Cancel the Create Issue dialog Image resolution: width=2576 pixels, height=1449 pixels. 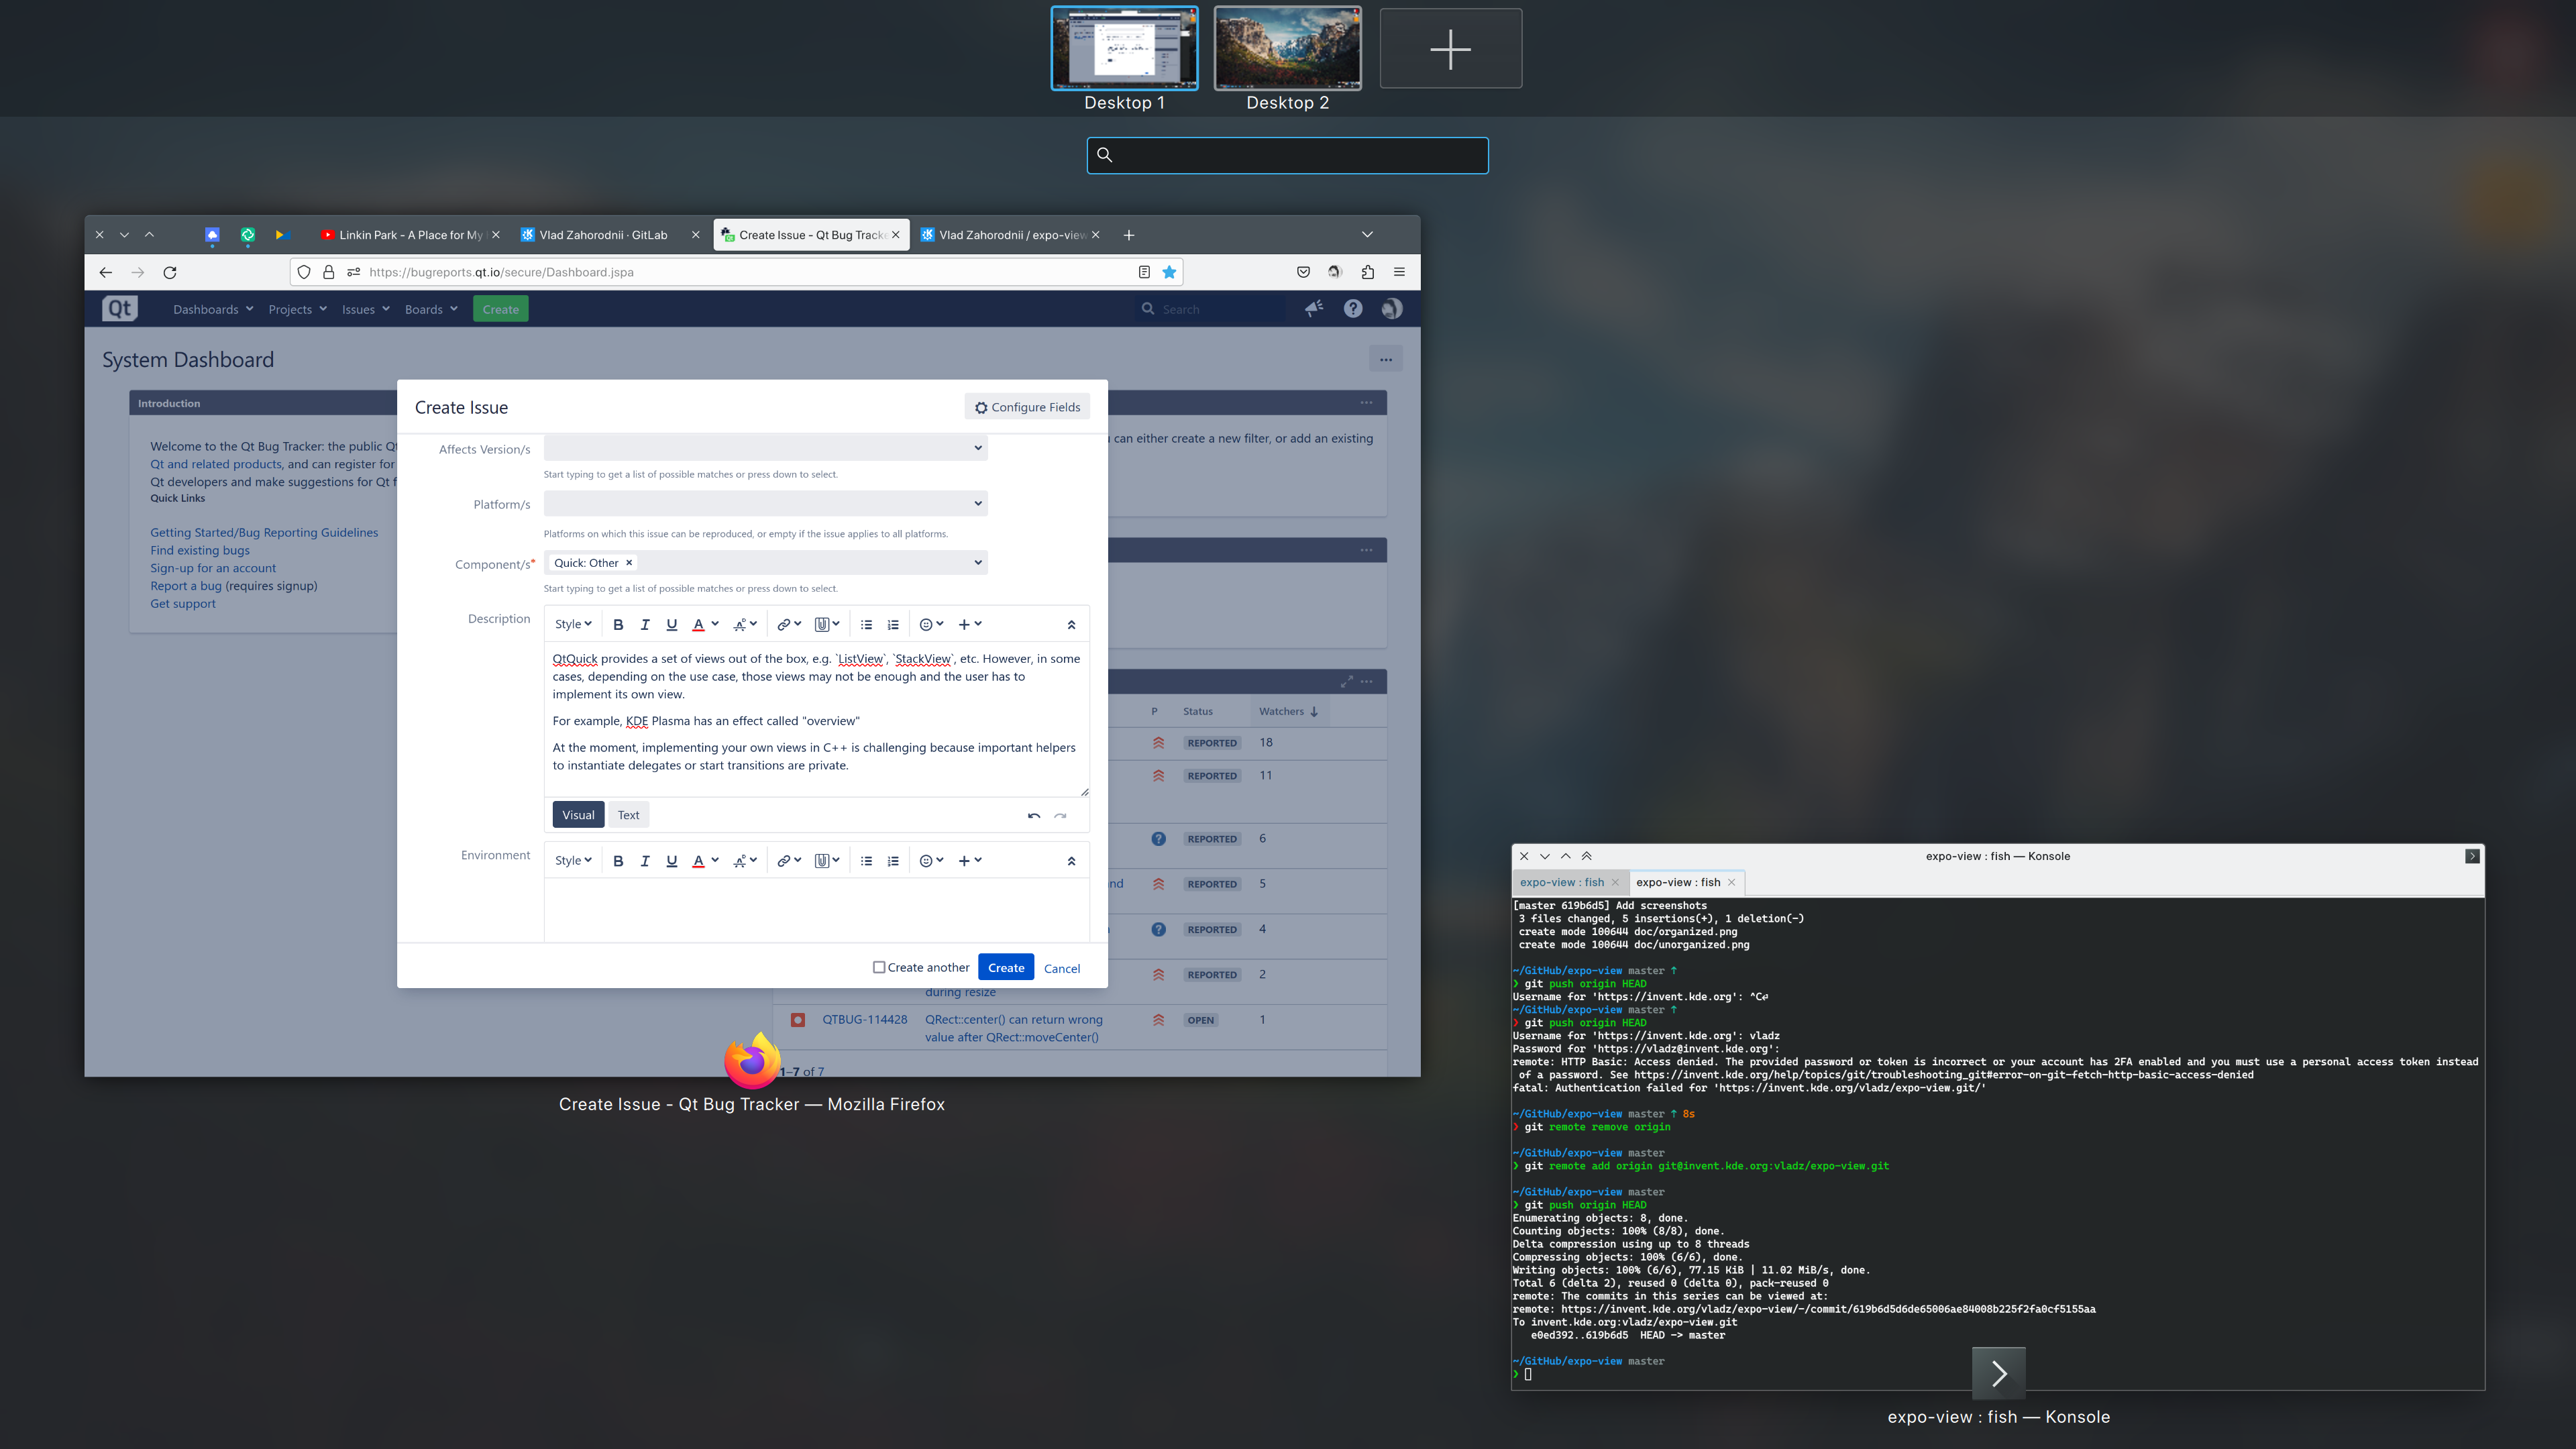coord(1062,968)
